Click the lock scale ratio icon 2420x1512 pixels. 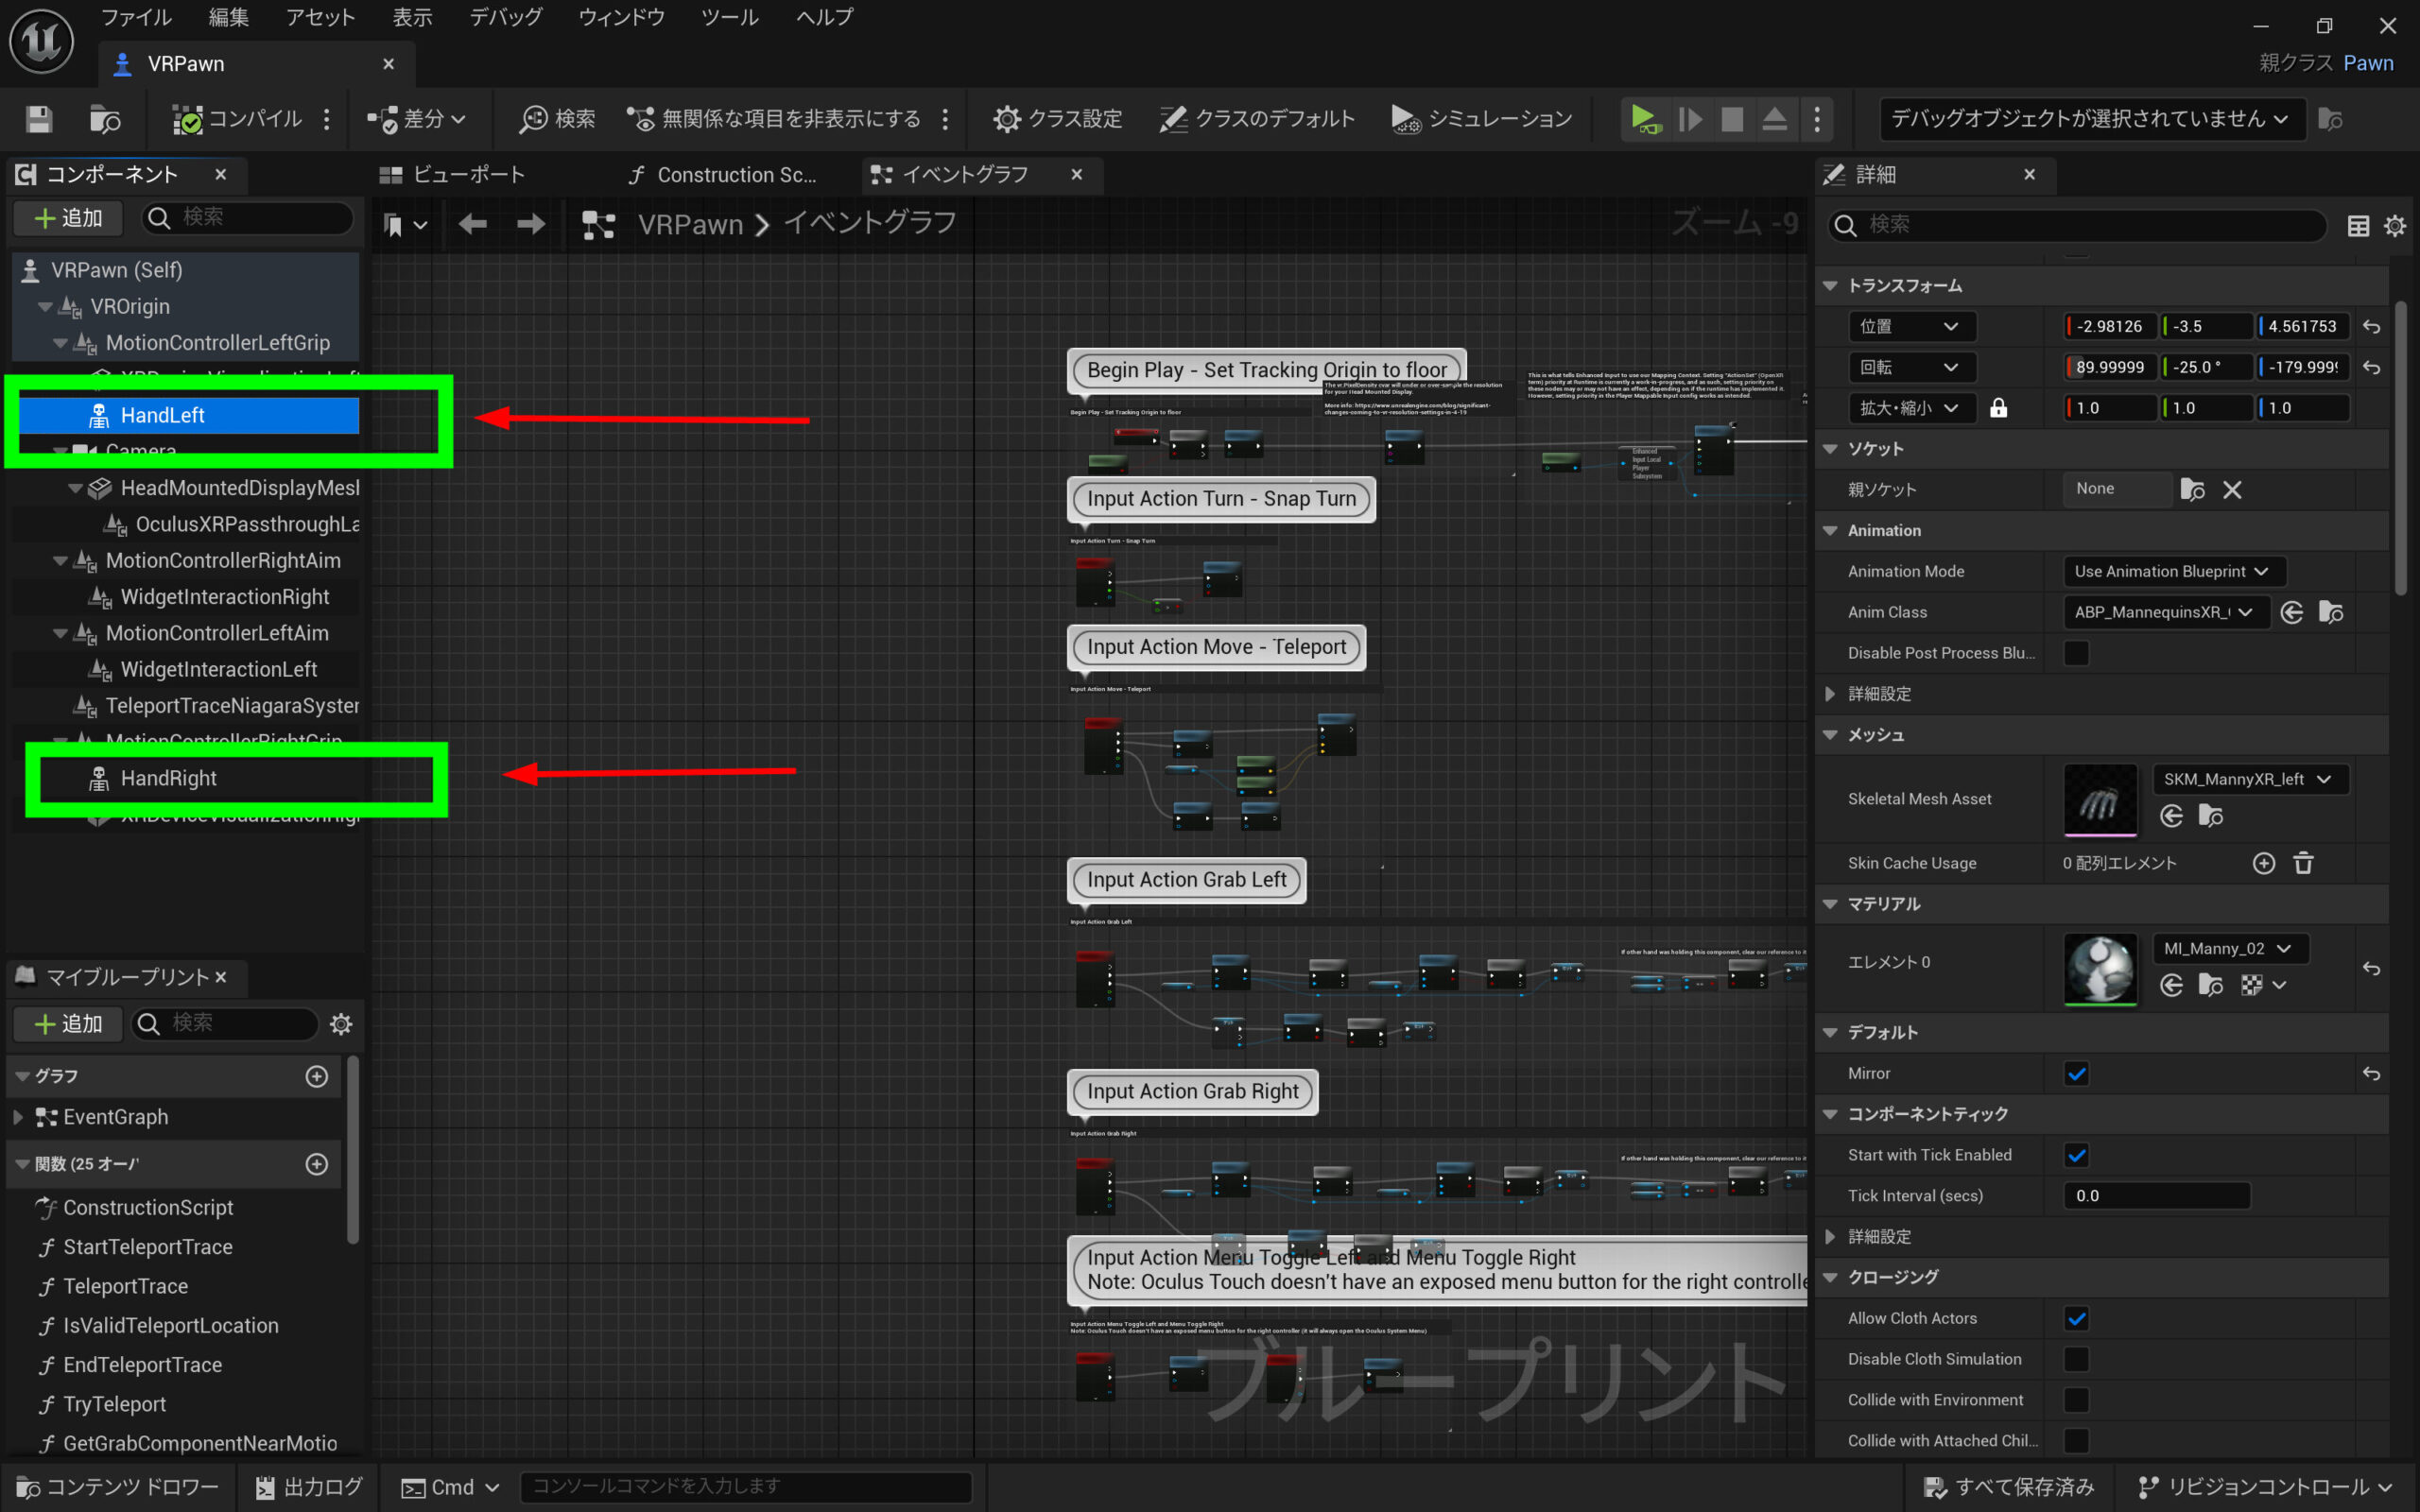pos(1998,408)
